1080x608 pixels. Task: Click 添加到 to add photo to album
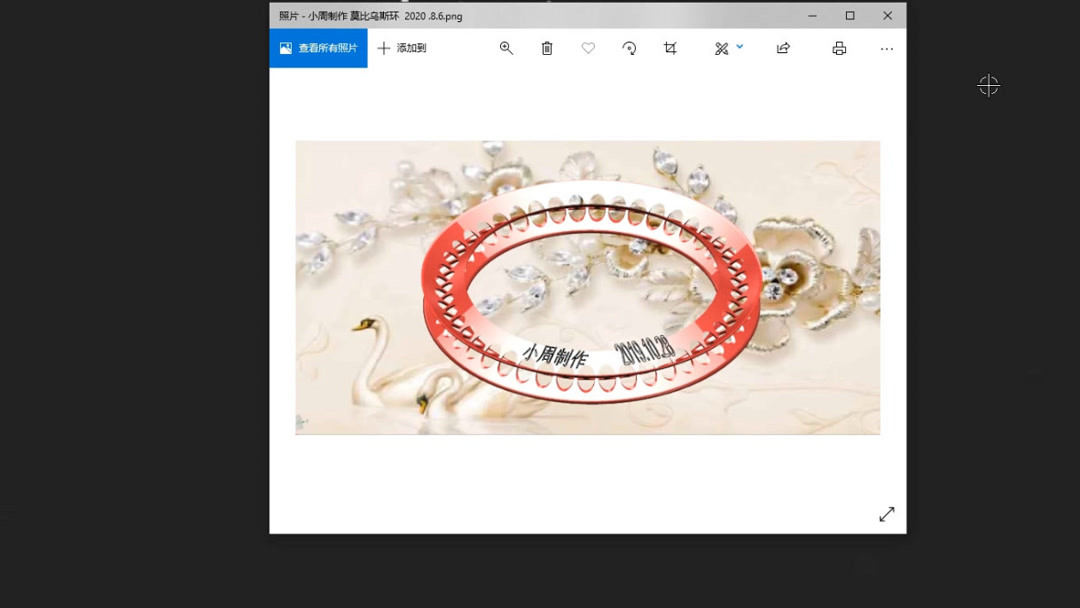click(x=403, y=47)
